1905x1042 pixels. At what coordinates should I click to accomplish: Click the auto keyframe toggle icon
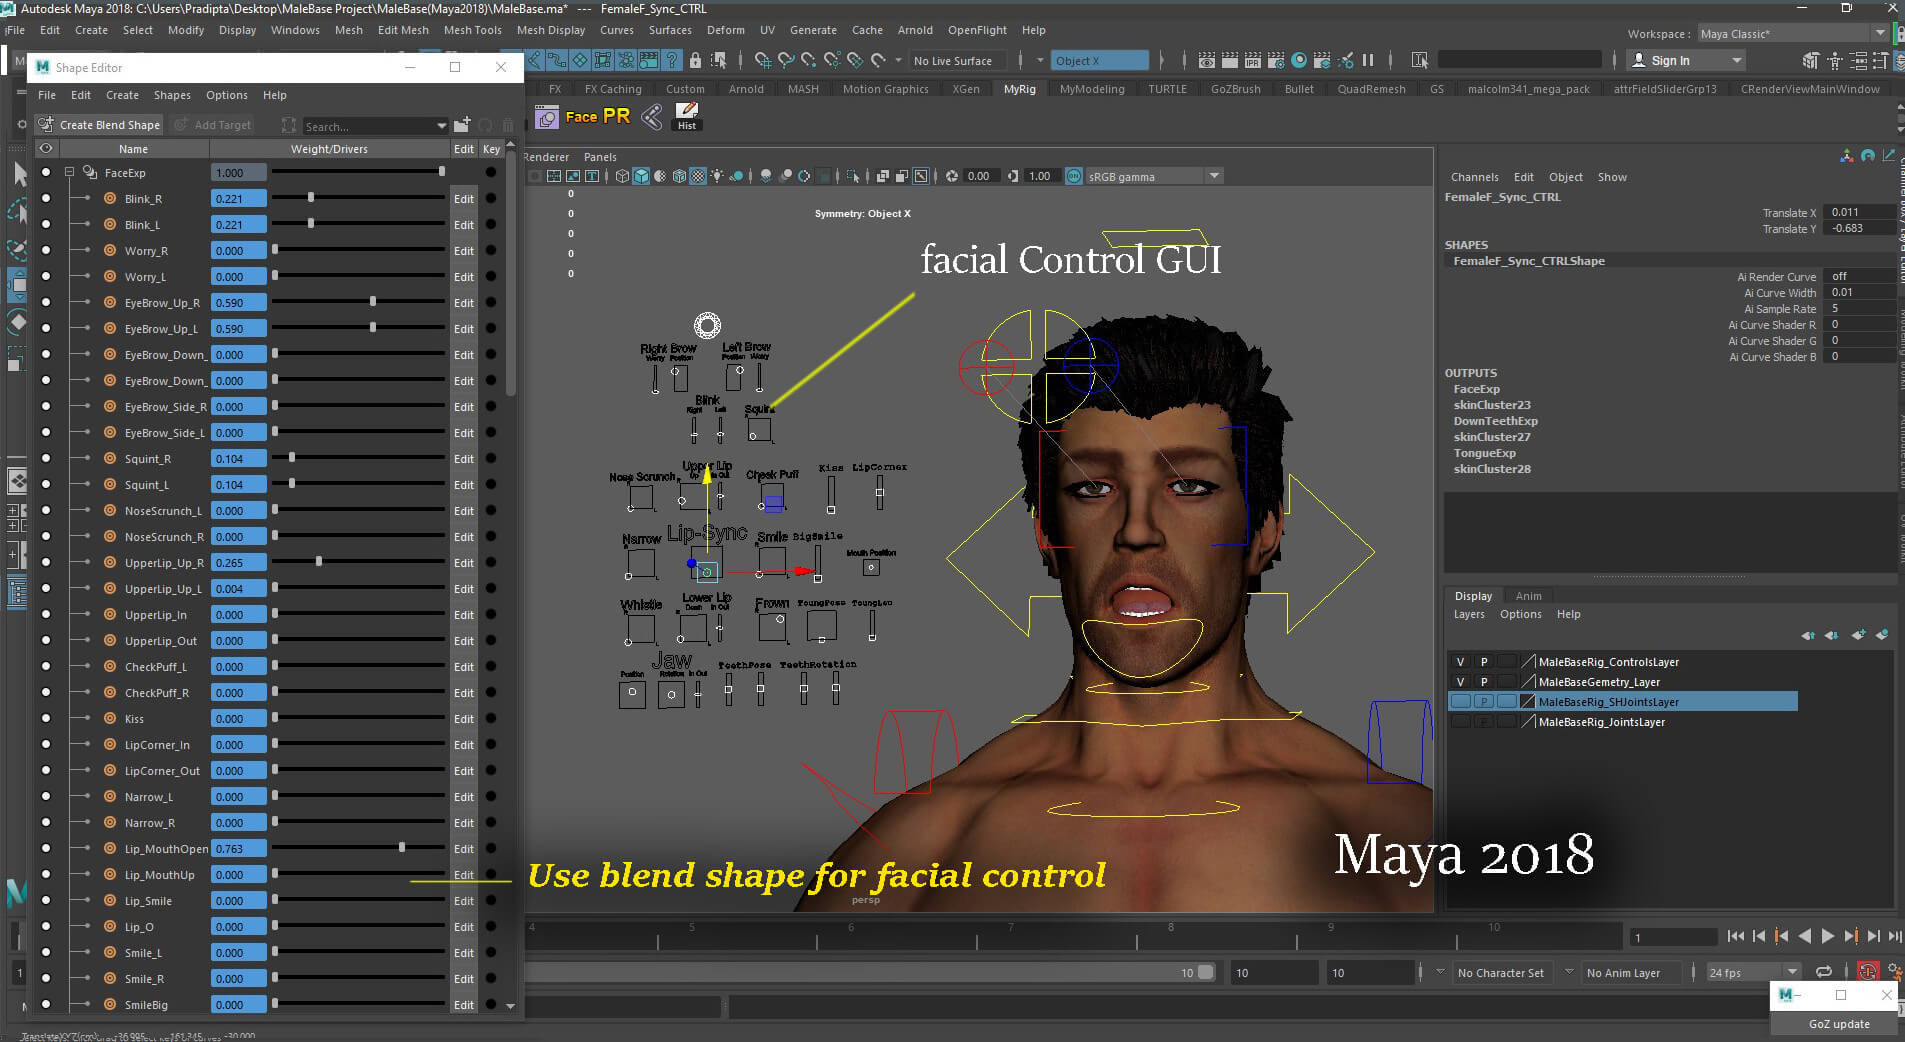1867,972
